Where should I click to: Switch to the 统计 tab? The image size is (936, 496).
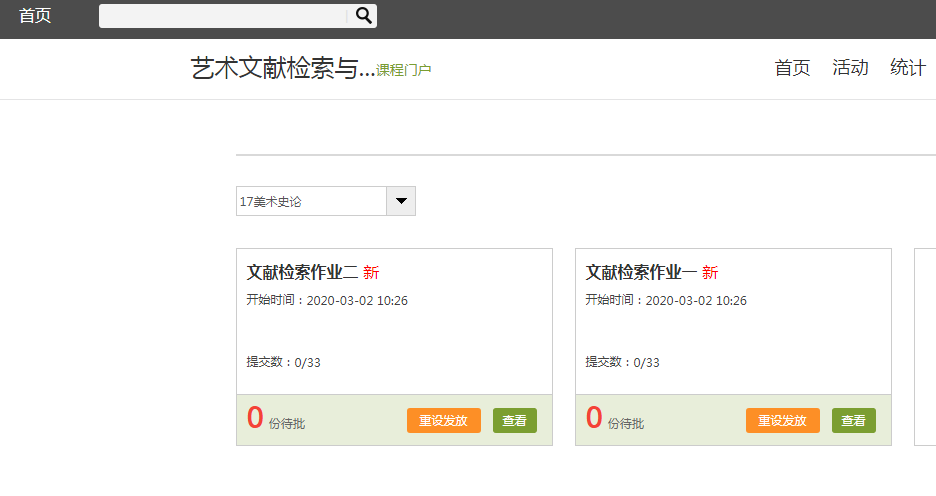pyautogui.click(x=907, y=68)
